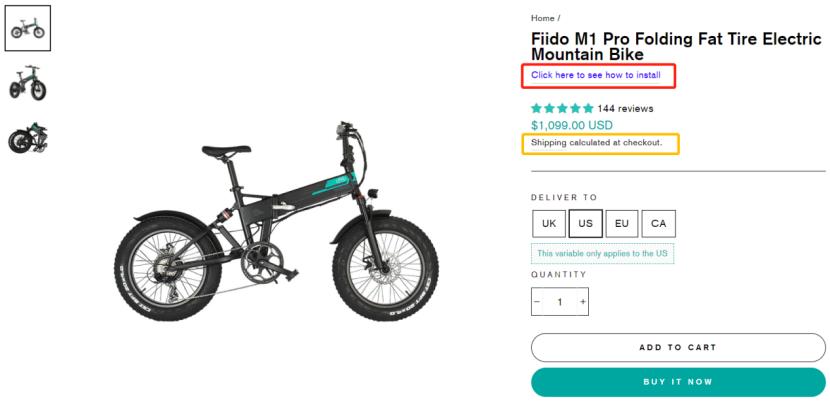Screen dimensions: 830x402
Task: Select the first bike thumbnail image
Action: 28,28
